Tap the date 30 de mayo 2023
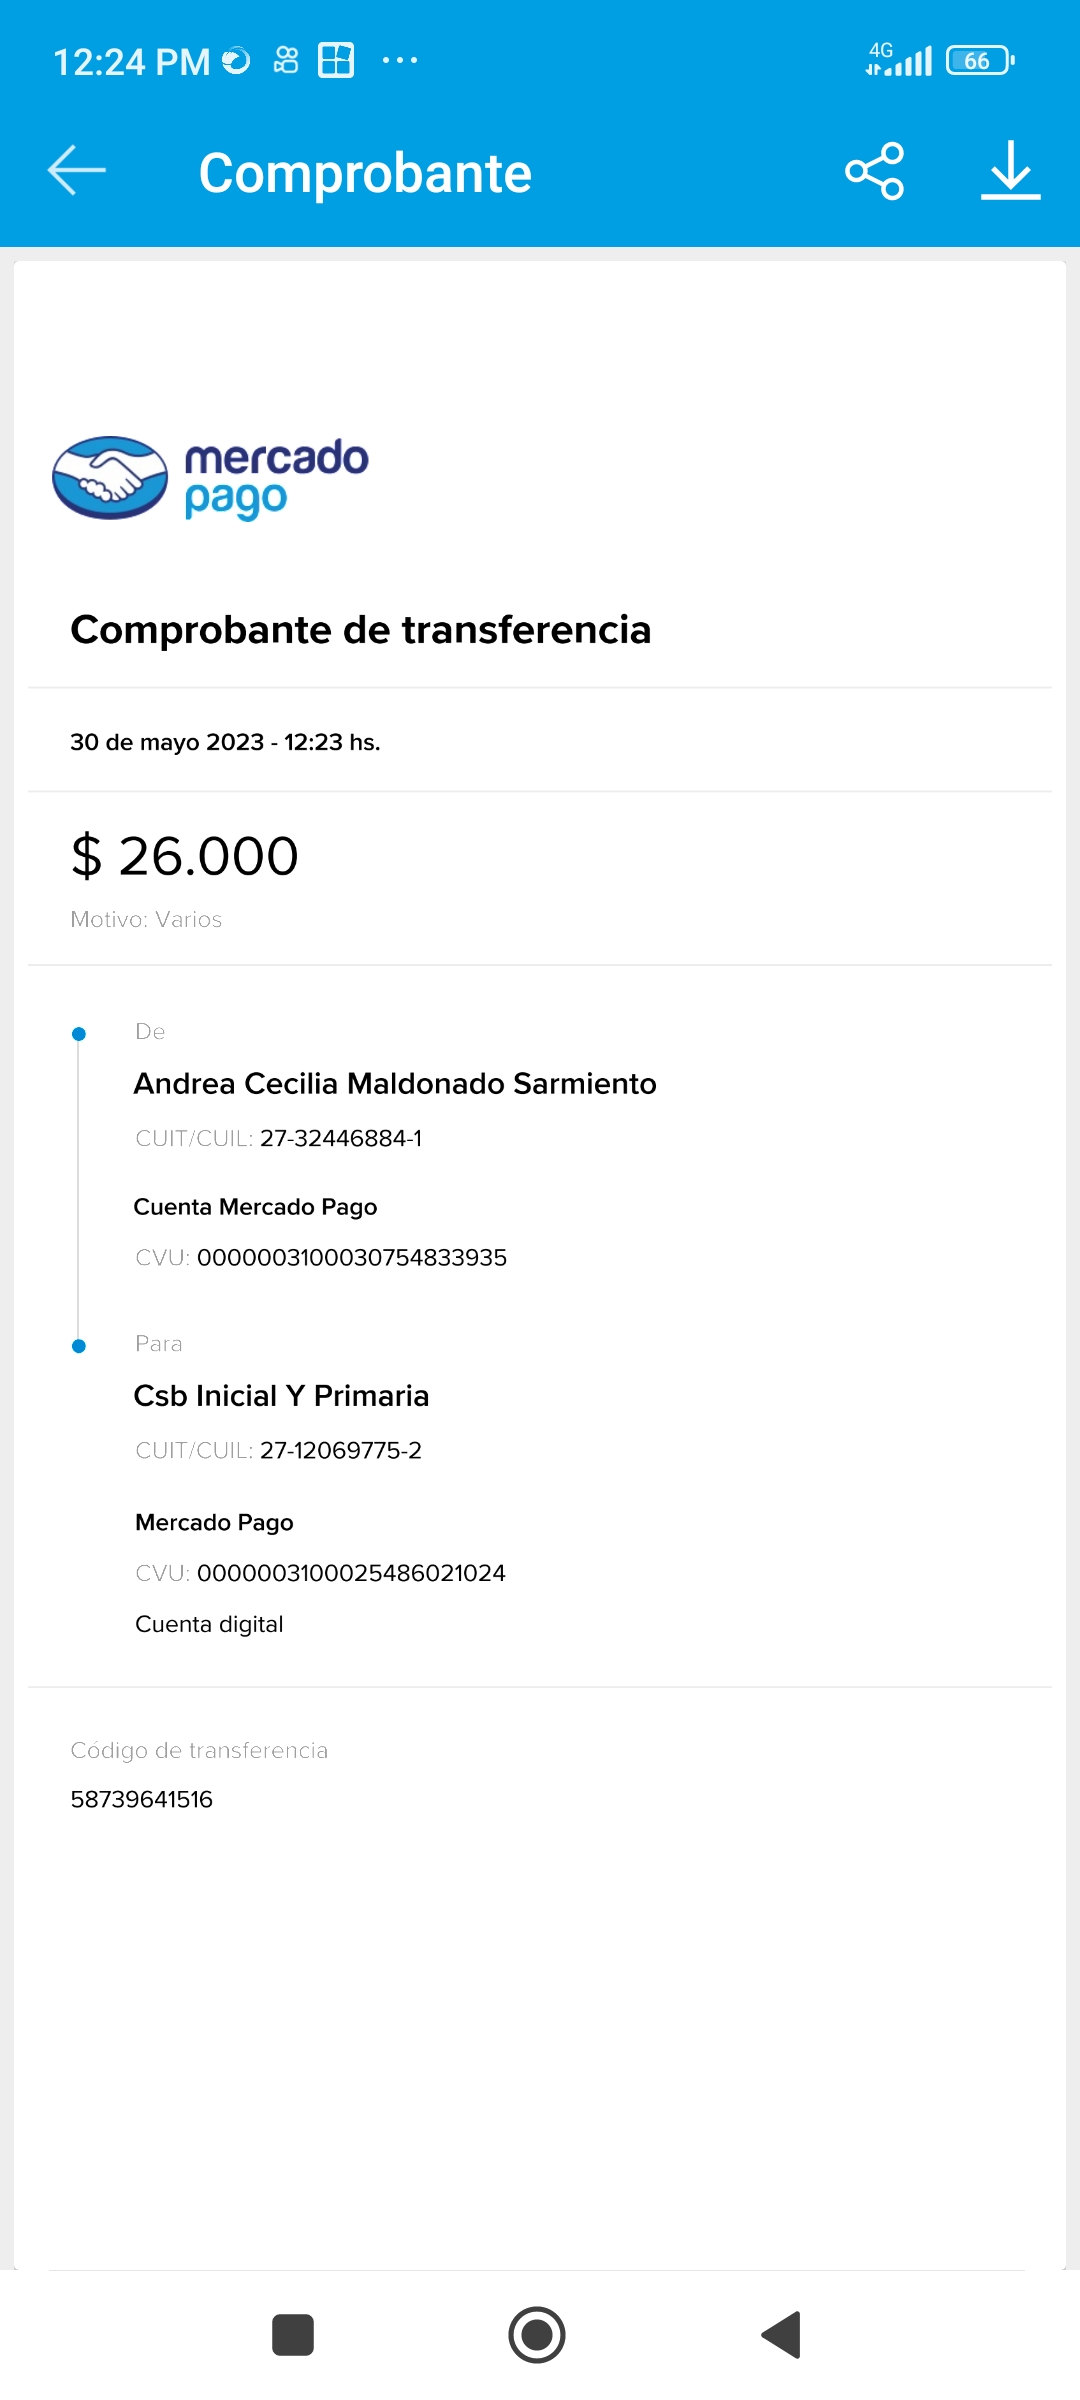 coord(167,742)
